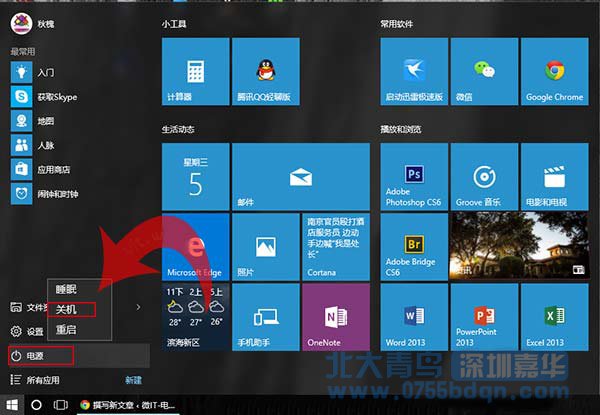
Task: Launch the Google Chrome tile
Action: pos(555,72)
